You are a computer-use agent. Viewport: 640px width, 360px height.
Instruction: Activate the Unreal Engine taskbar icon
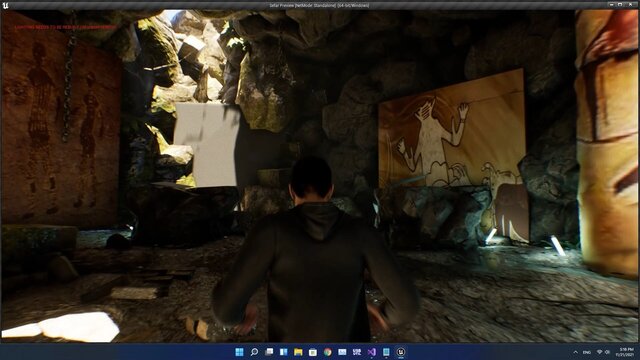(401, 352)
